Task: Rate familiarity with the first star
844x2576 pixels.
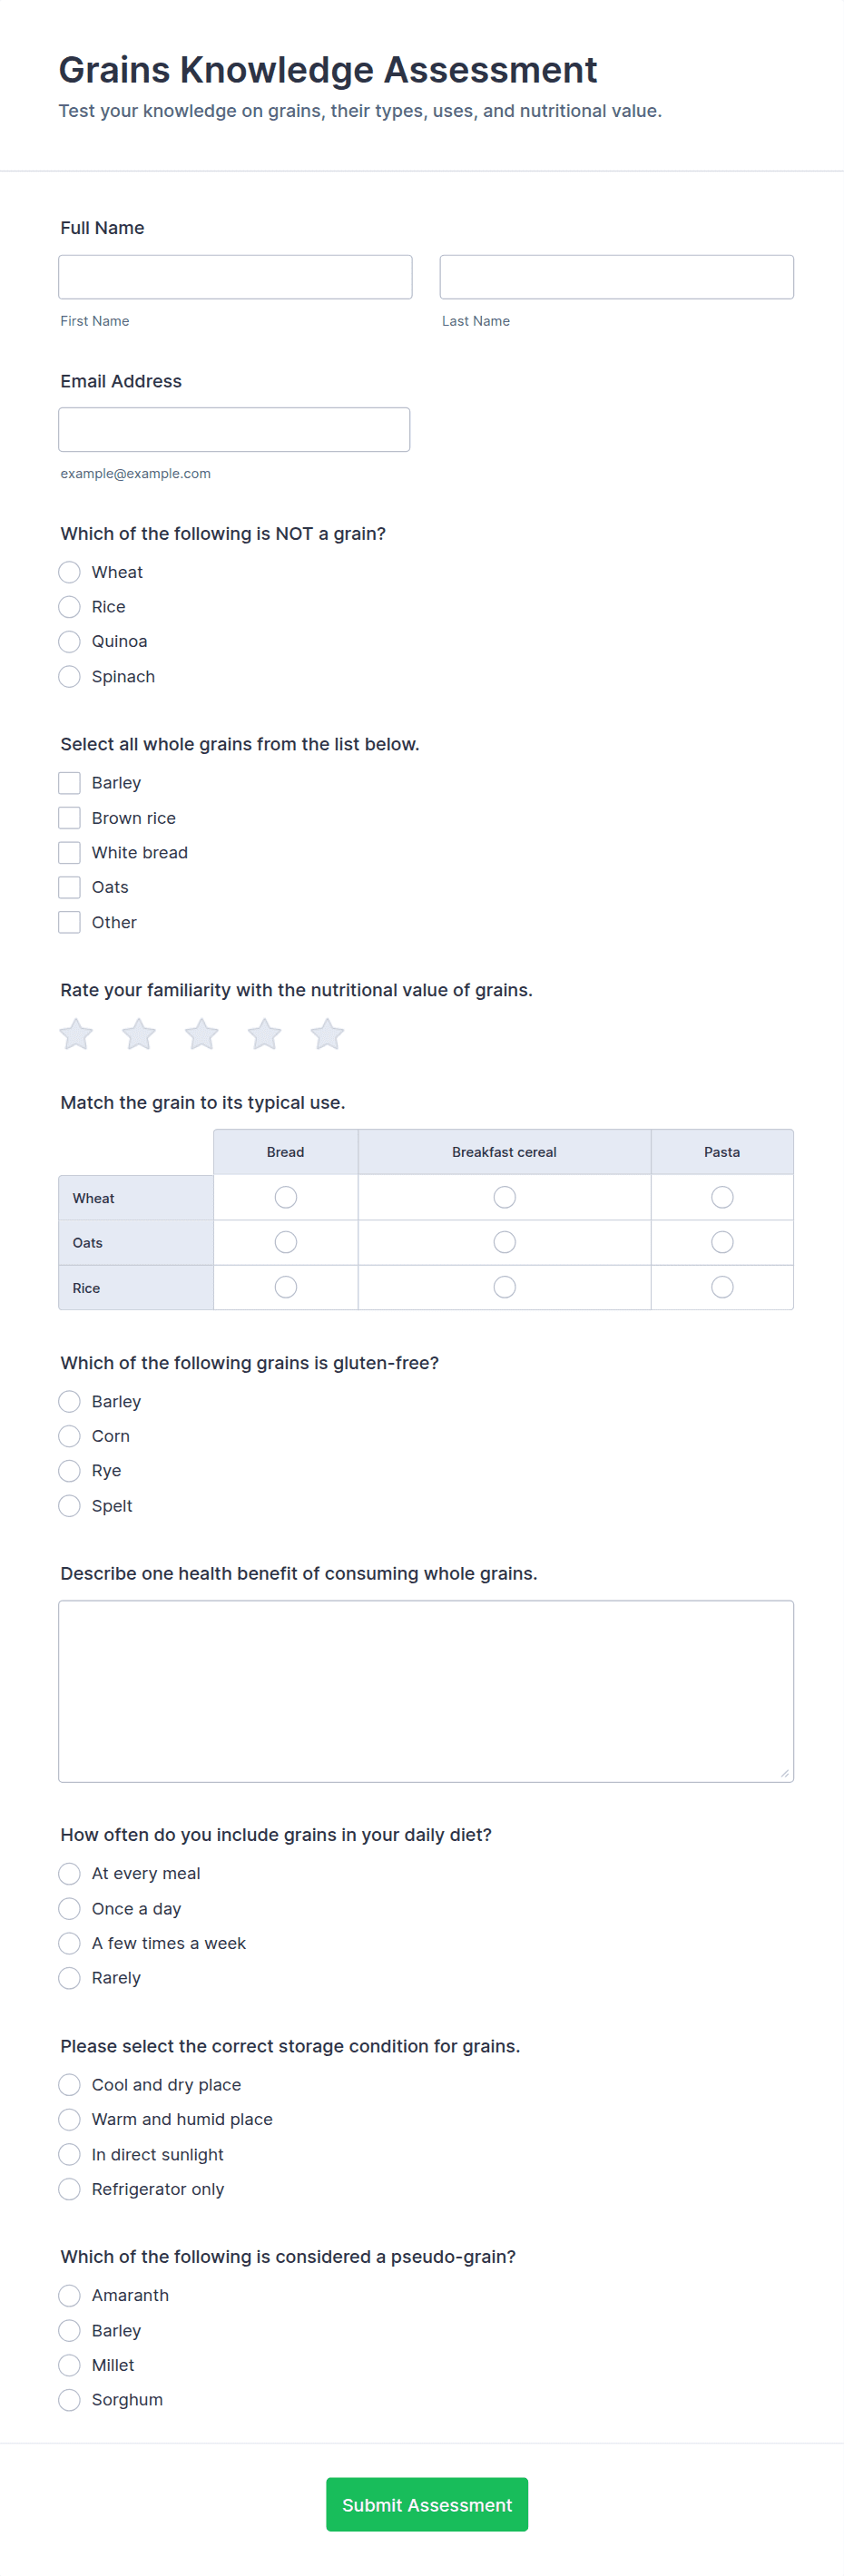Action: point(76,1034)
